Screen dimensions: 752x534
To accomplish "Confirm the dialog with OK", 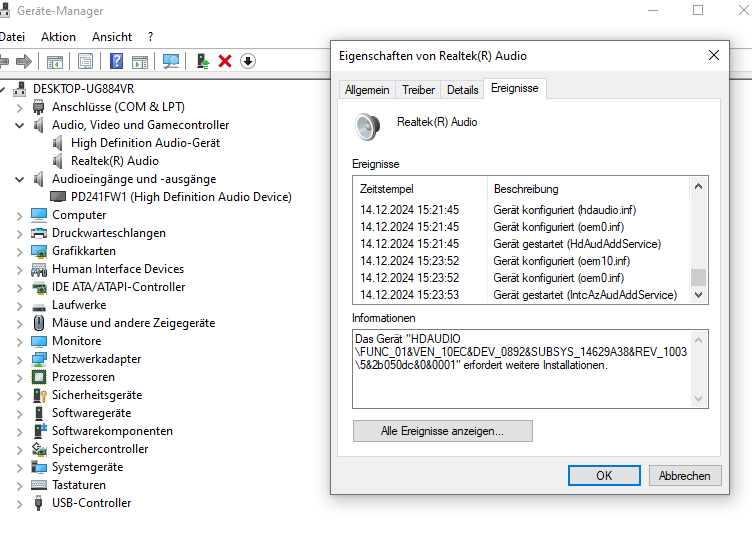I will pyautogui.click(x=604, y=475).
